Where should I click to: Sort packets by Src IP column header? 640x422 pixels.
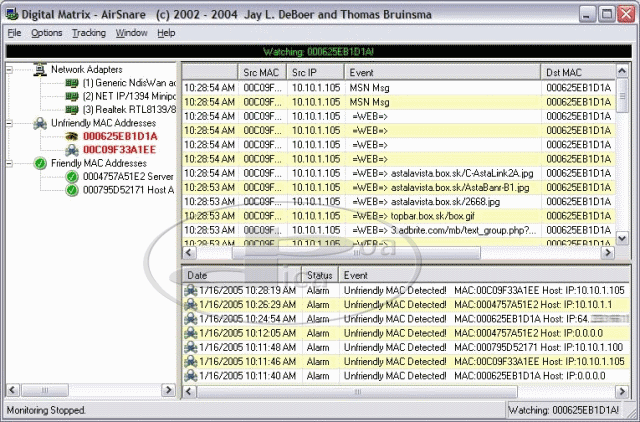tap(304, 73)
